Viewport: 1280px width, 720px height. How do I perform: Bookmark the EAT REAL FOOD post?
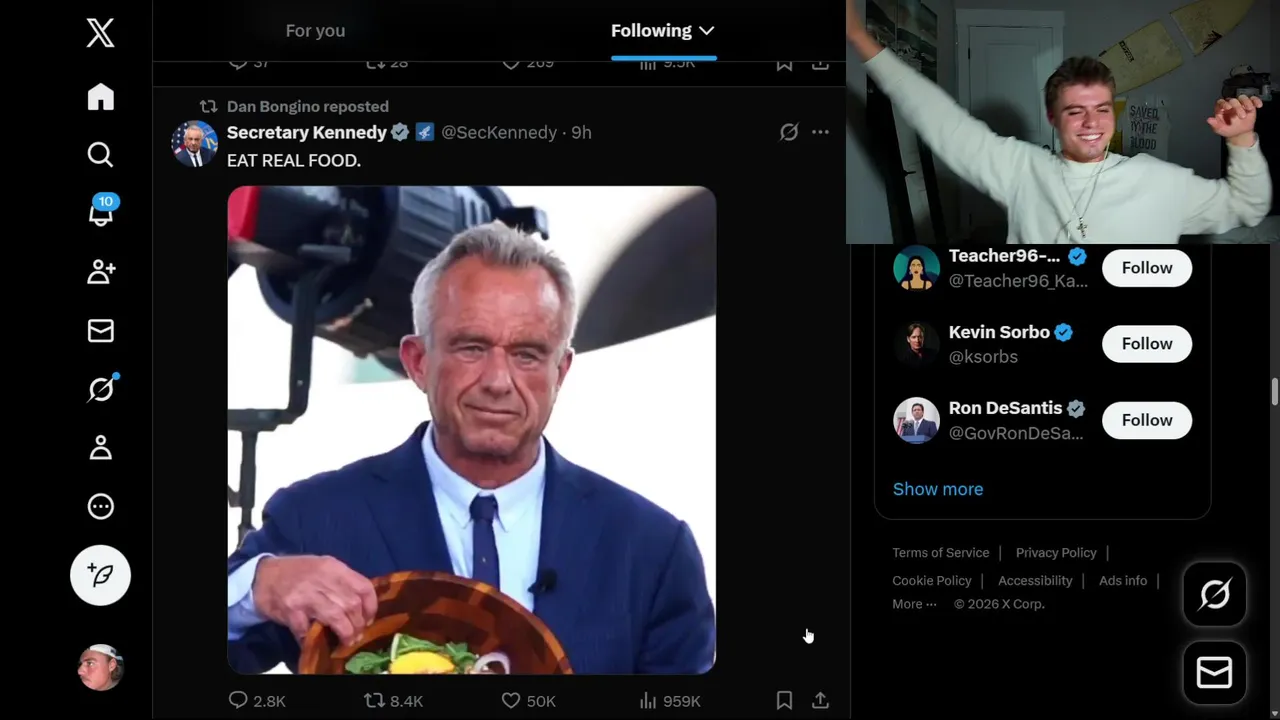[x=784, y=701]
